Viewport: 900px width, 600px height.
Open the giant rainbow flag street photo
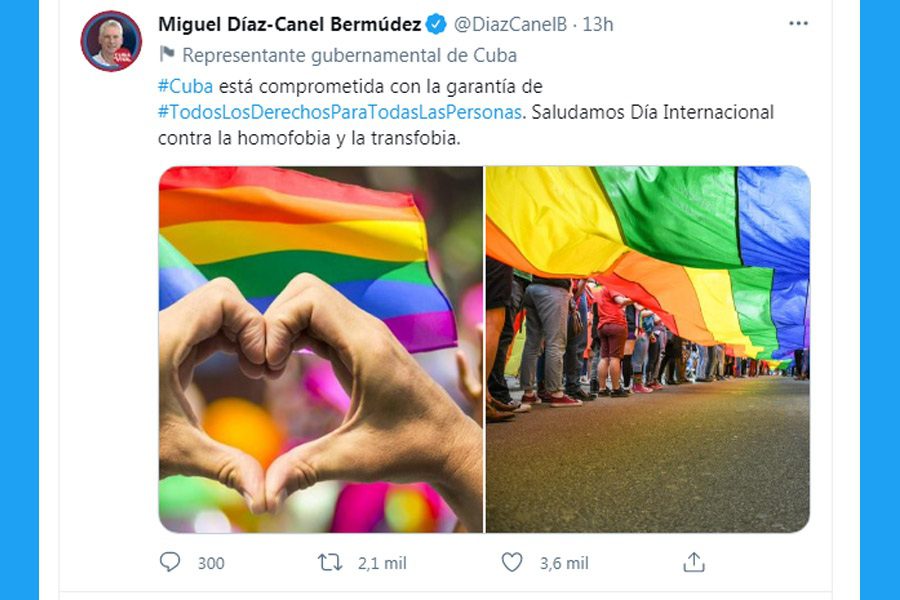[x=647, y=350]
